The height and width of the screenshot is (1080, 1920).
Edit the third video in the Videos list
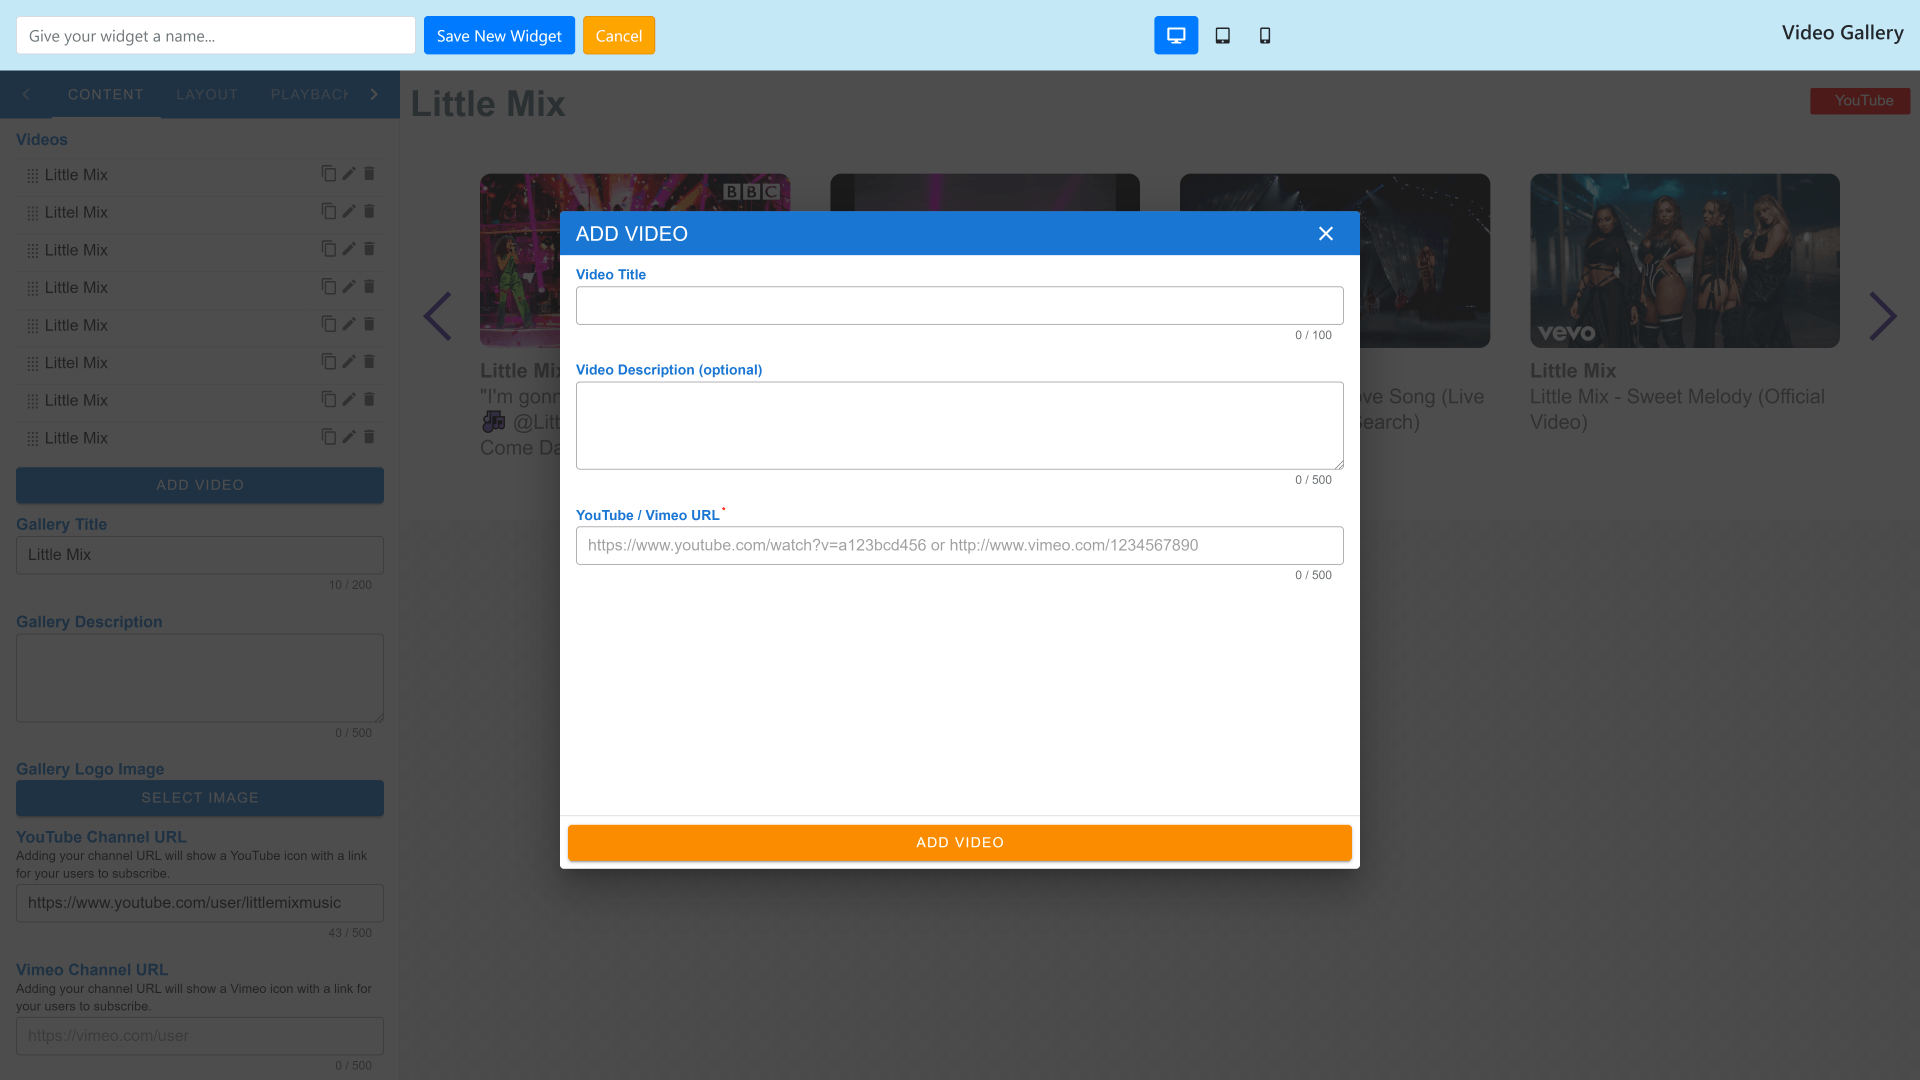tap(349, 249)
